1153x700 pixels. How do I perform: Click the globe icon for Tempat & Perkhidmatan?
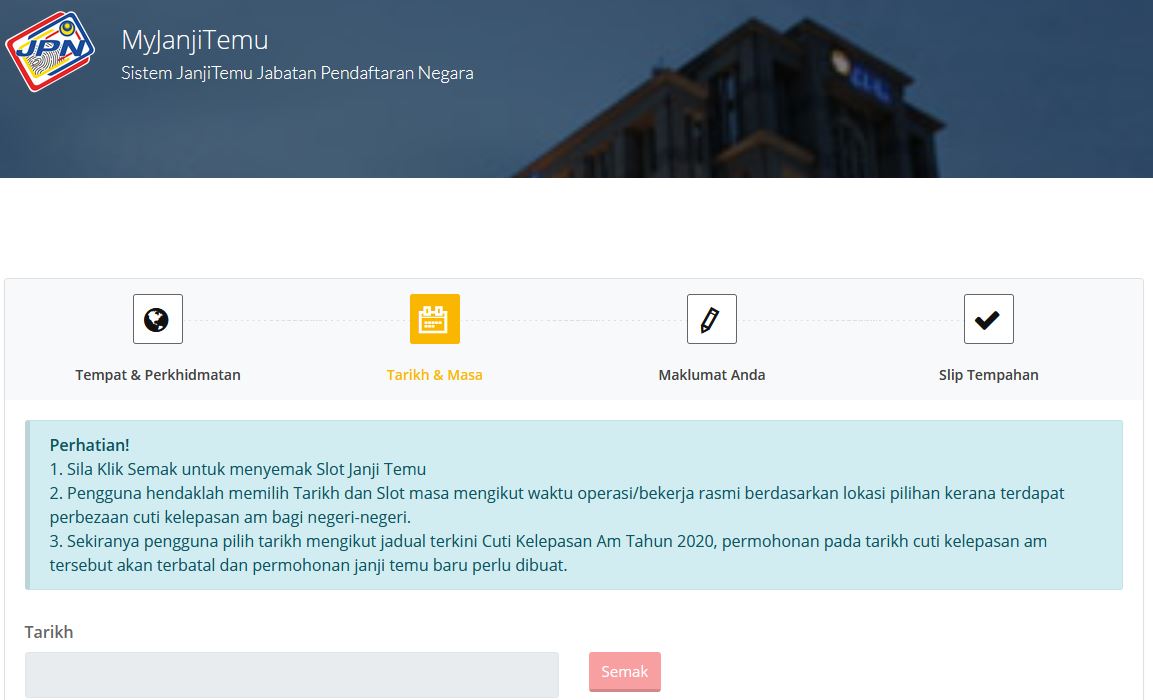click(157, 319)
